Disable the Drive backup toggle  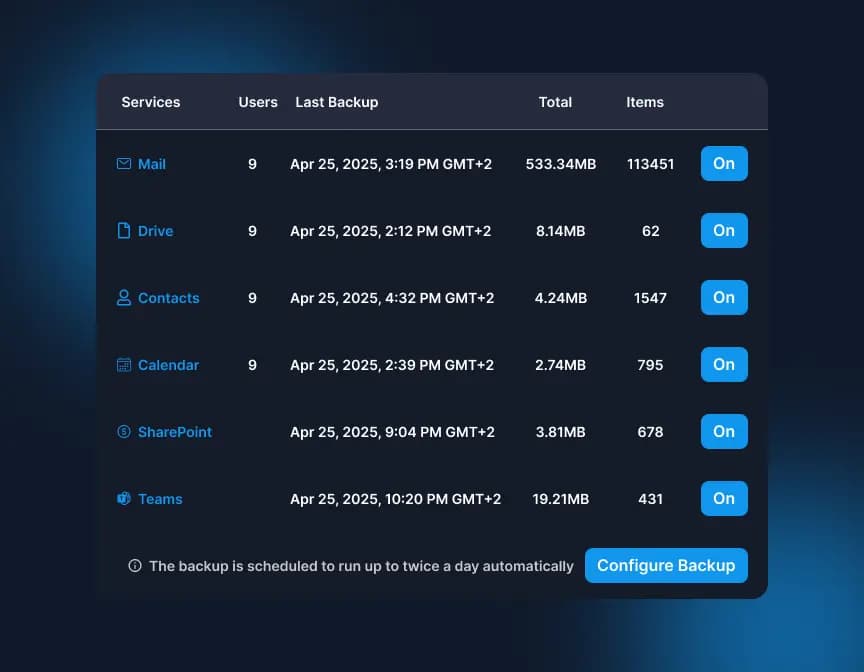click(723, 230)
